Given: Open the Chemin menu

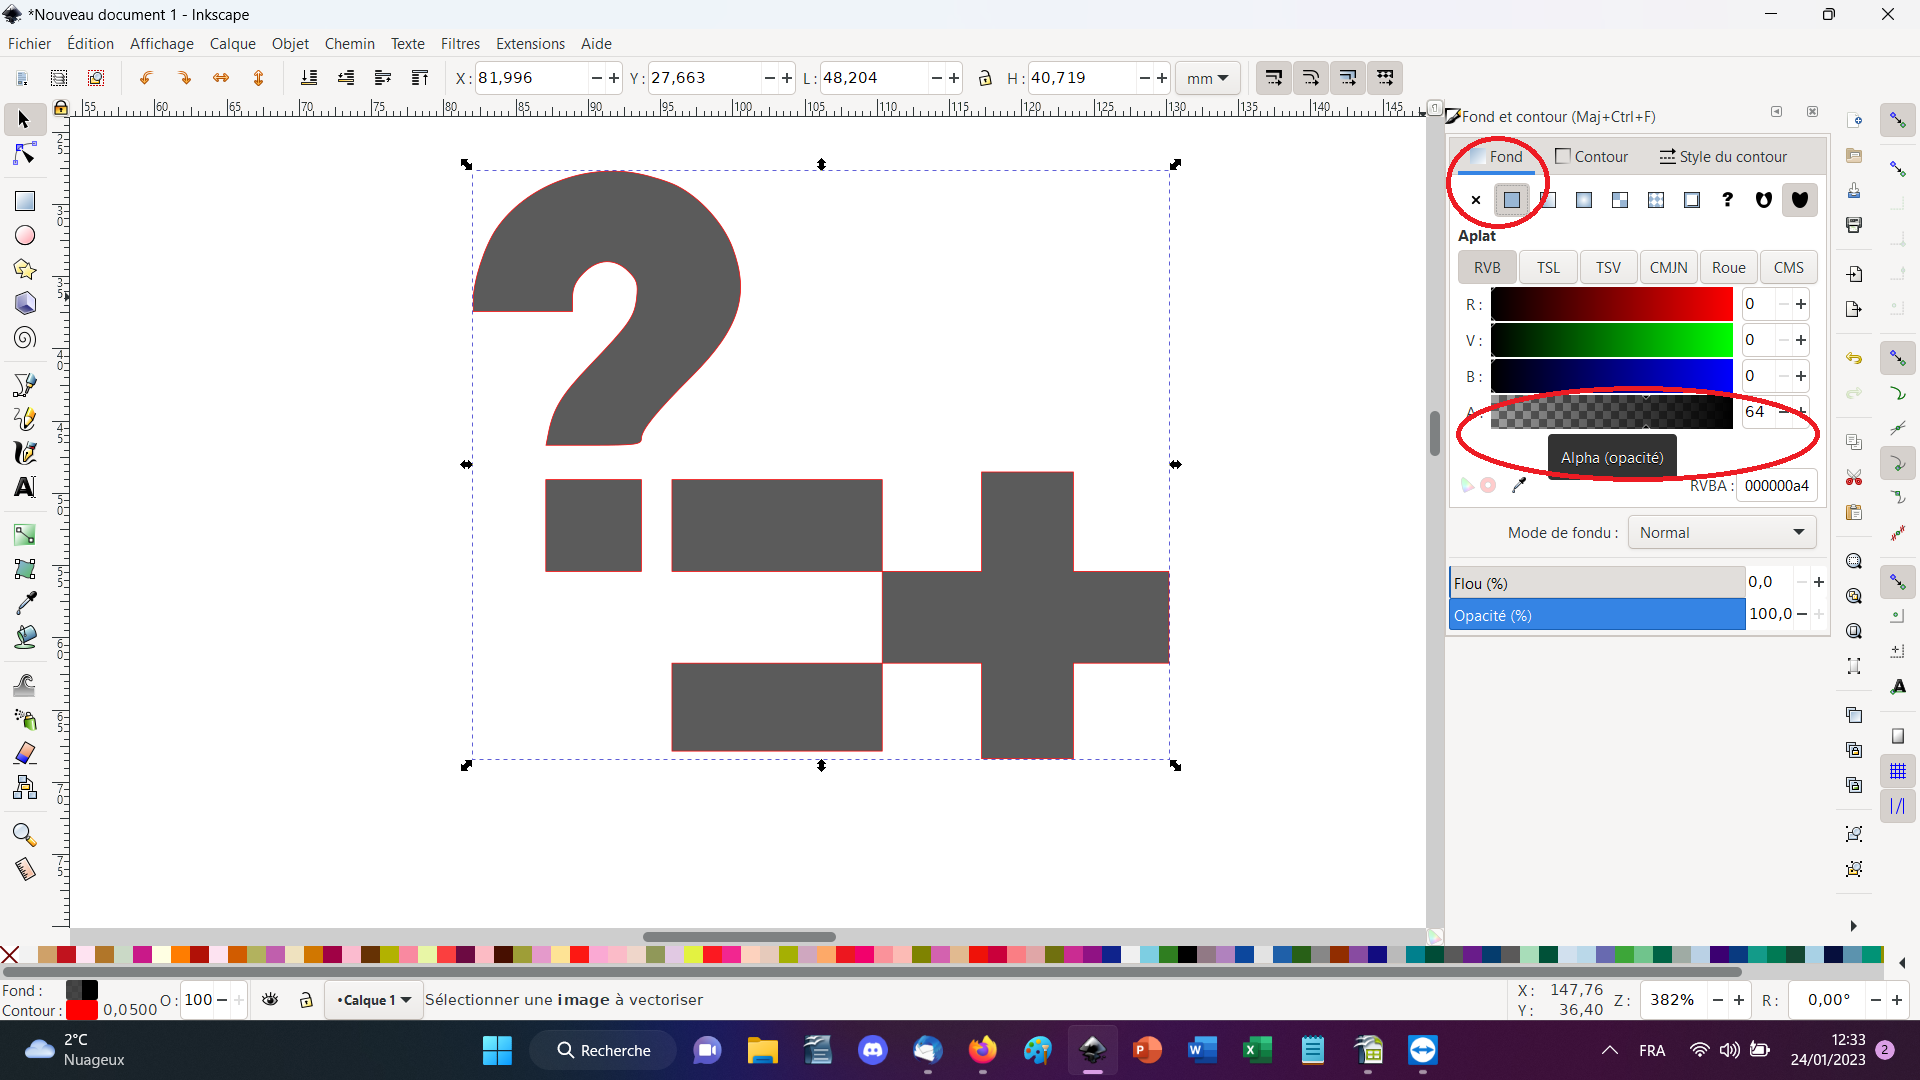Looking at the screenshot, I should click(349, 44).
